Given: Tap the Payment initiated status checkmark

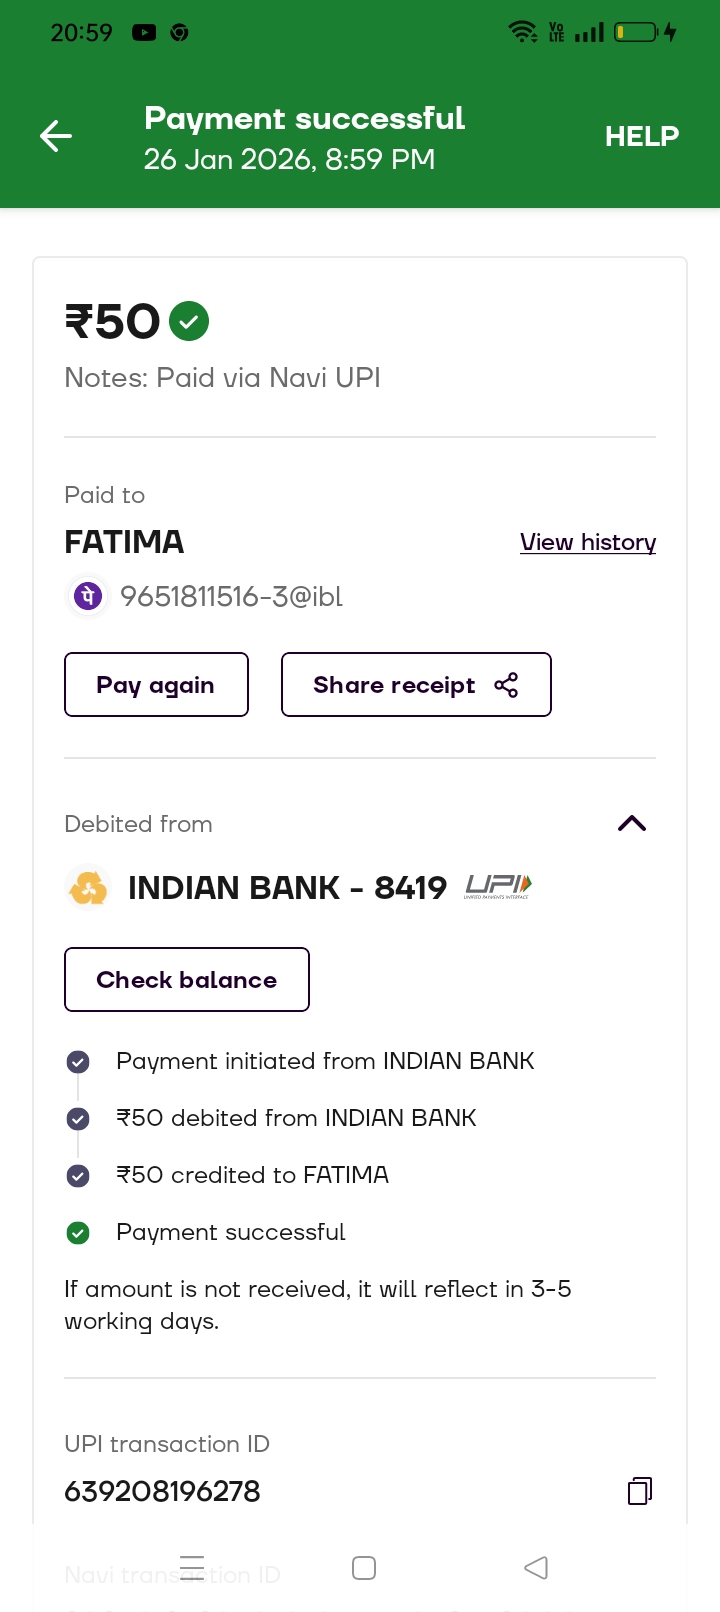Looking at the screenshot, I should 78,1062.
